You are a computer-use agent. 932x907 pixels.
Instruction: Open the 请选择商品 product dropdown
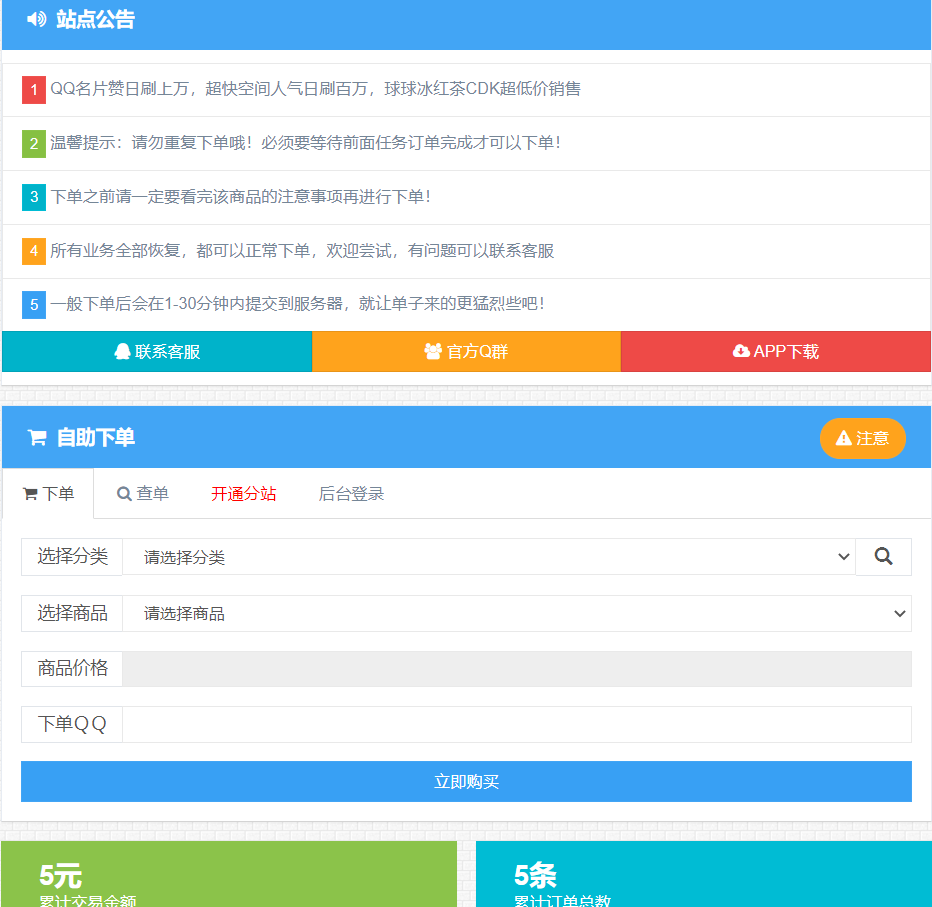[x=516, y=613]
